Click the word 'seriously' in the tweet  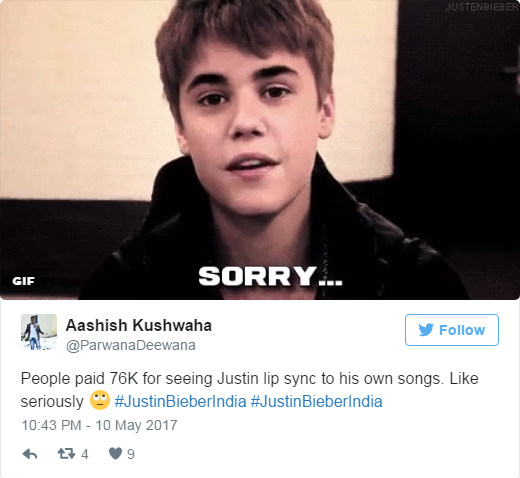pyautogui.click(x=52, y=402)
